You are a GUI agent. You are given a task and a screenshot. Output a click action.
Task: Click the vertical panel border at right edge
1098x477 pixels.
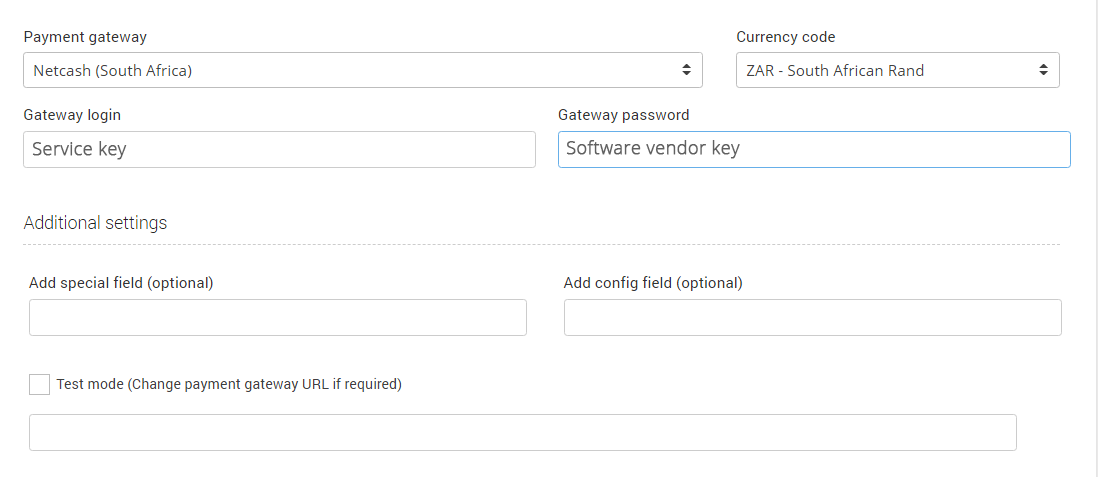(x=1095, y=240)
